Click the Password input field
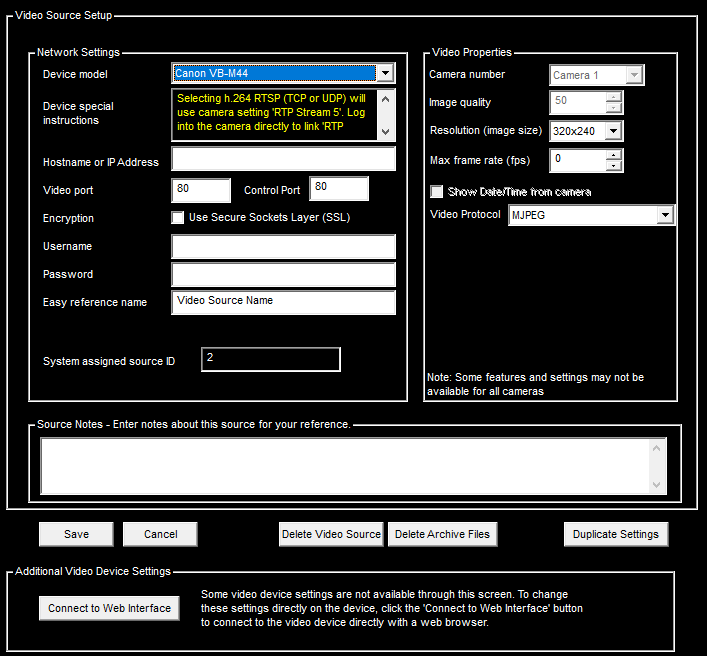The height and width of the screenshot is (656, 707). pos(283,275)
